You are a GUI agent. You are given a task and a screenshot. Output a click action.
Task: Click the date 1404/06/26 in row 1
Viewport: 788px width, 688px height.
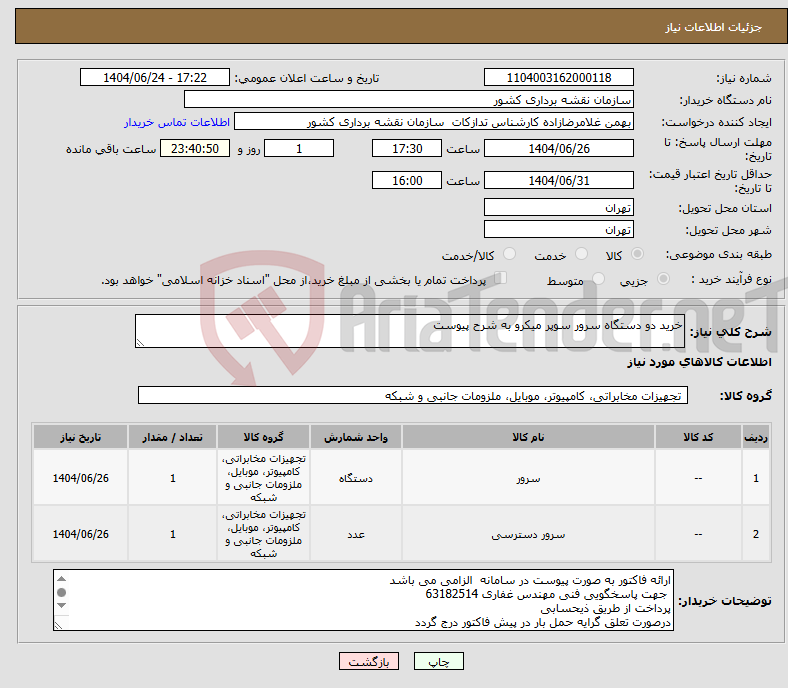[80, 478]
